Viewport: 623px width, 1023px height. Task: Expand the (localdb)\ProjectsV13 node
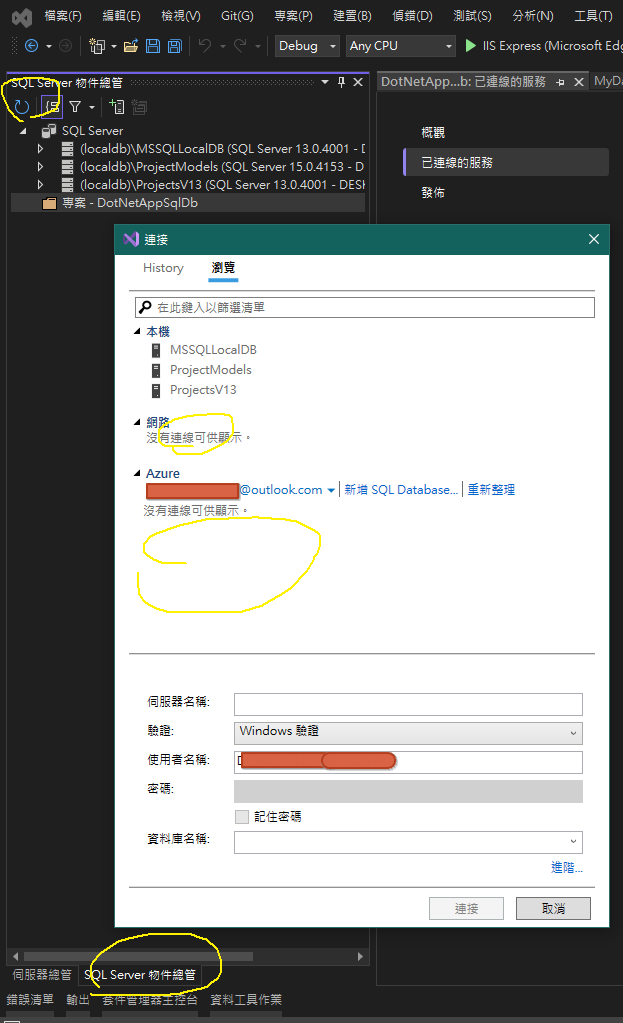(40, 185)
